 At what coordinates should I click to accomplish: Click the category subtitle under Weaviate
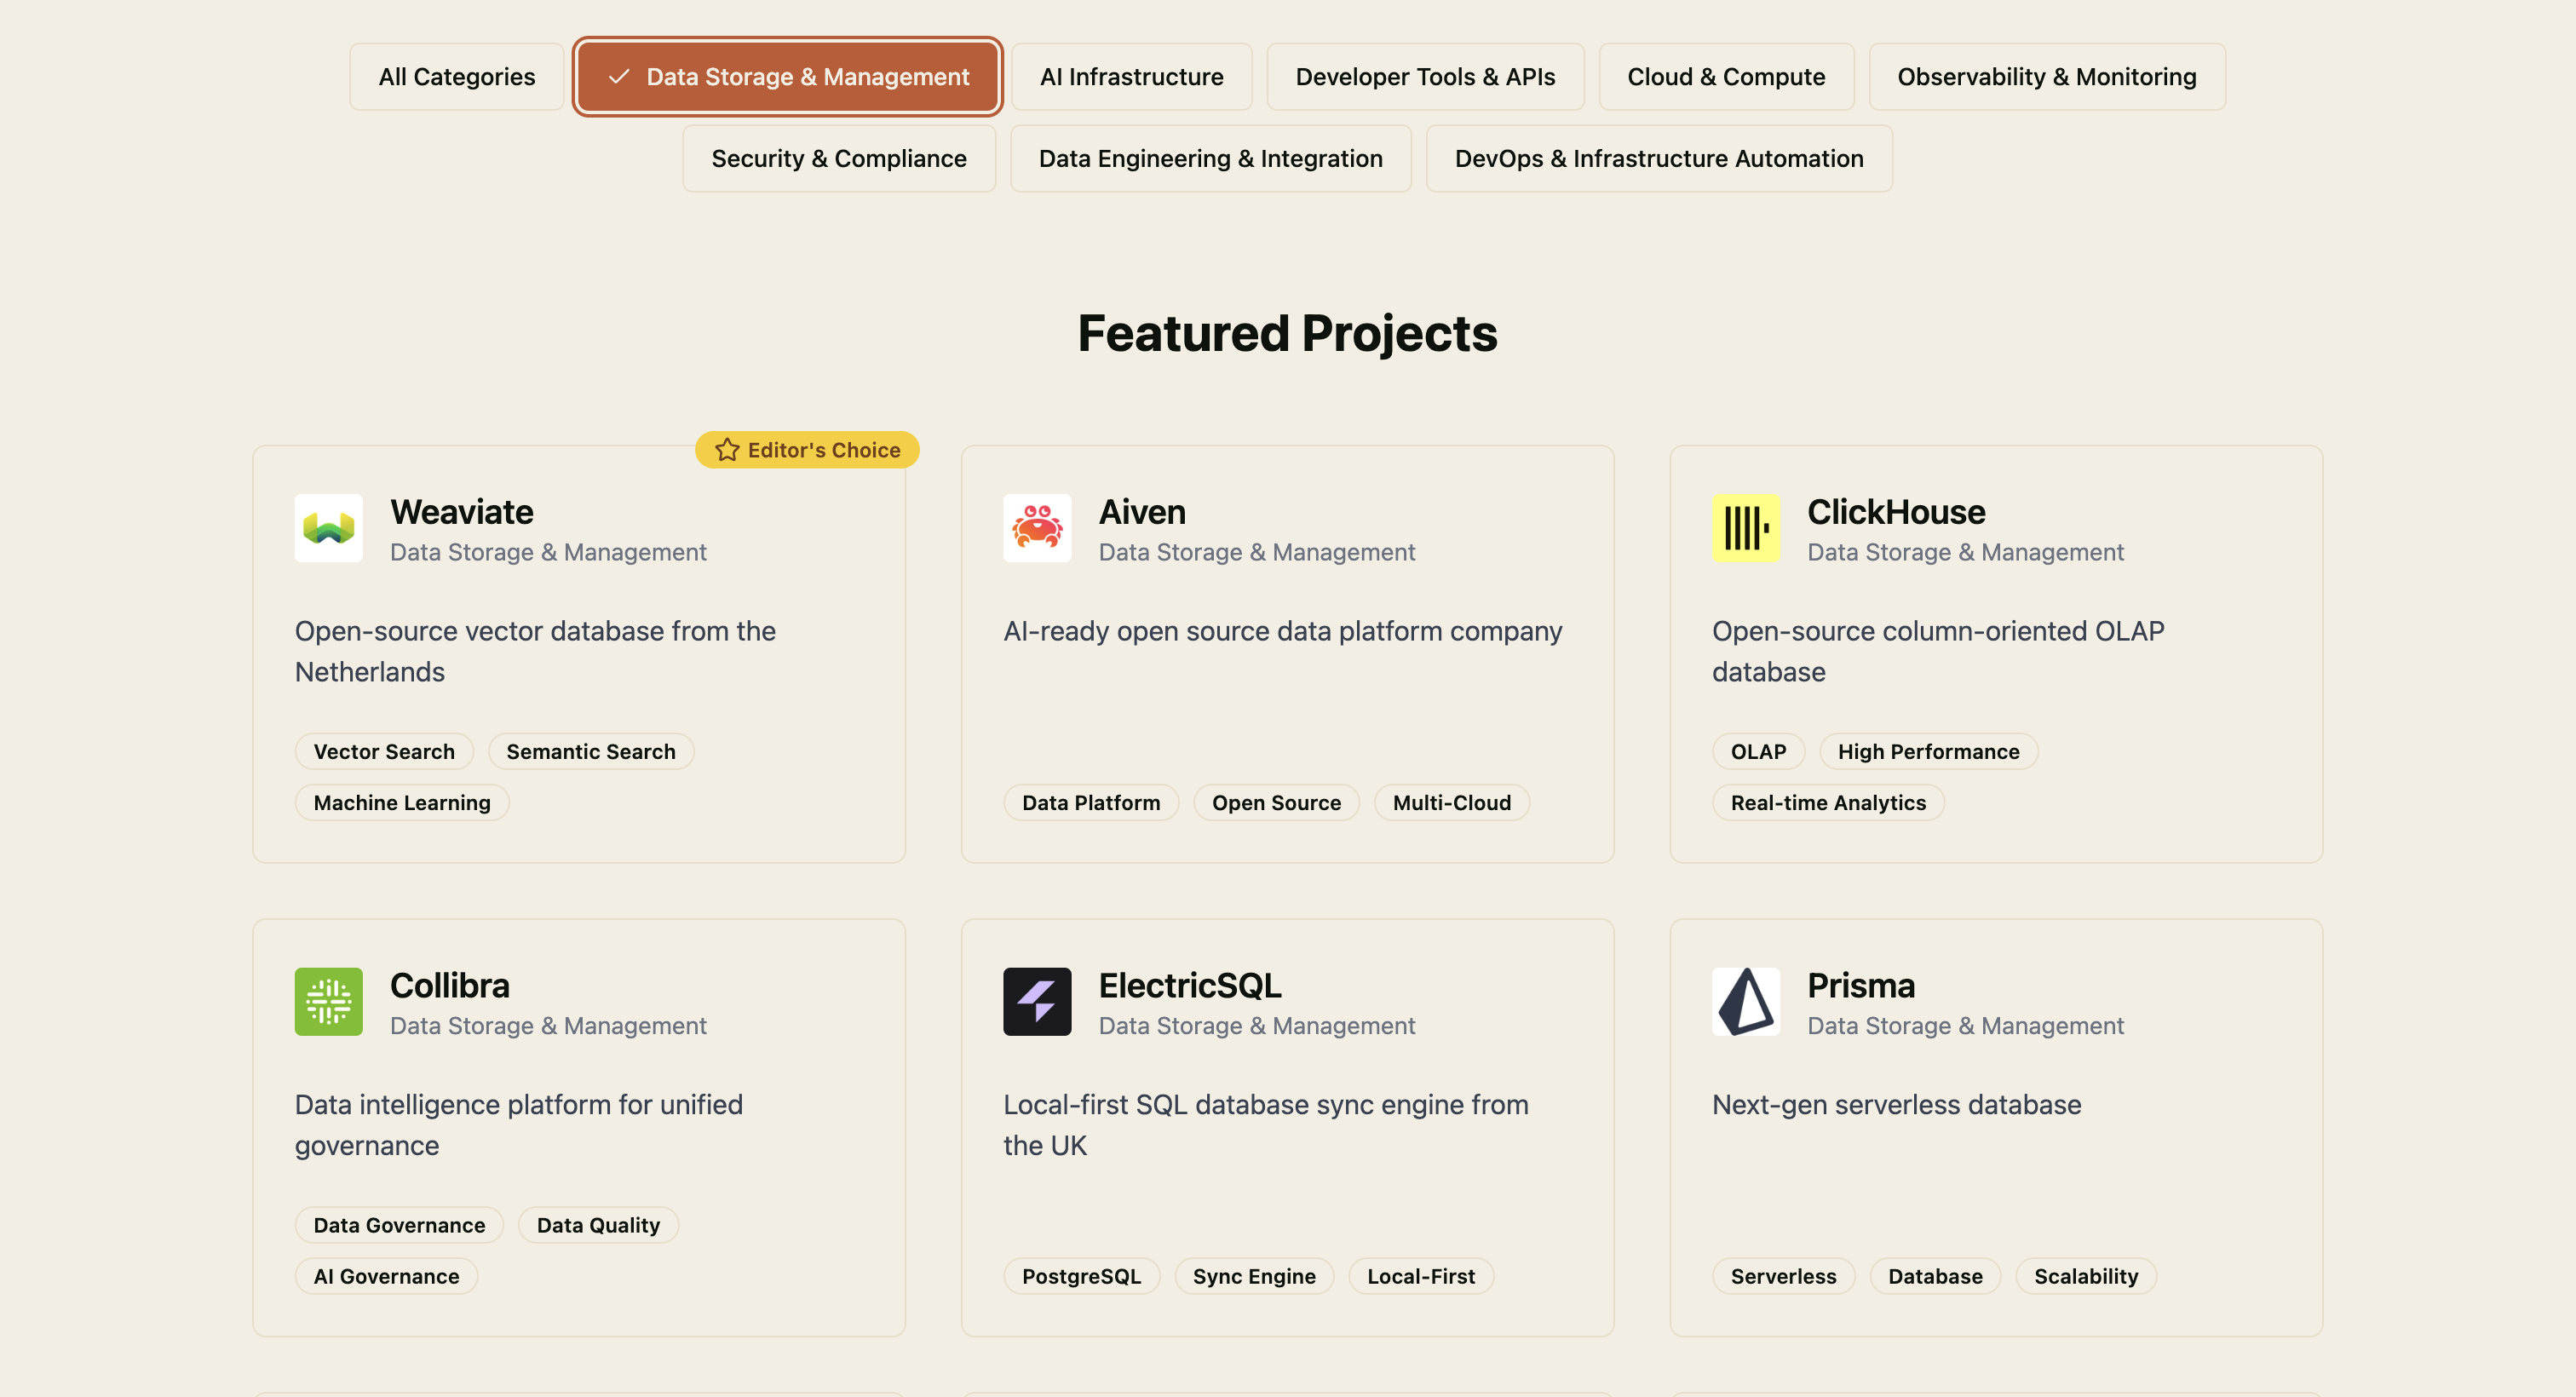(548, 552)
